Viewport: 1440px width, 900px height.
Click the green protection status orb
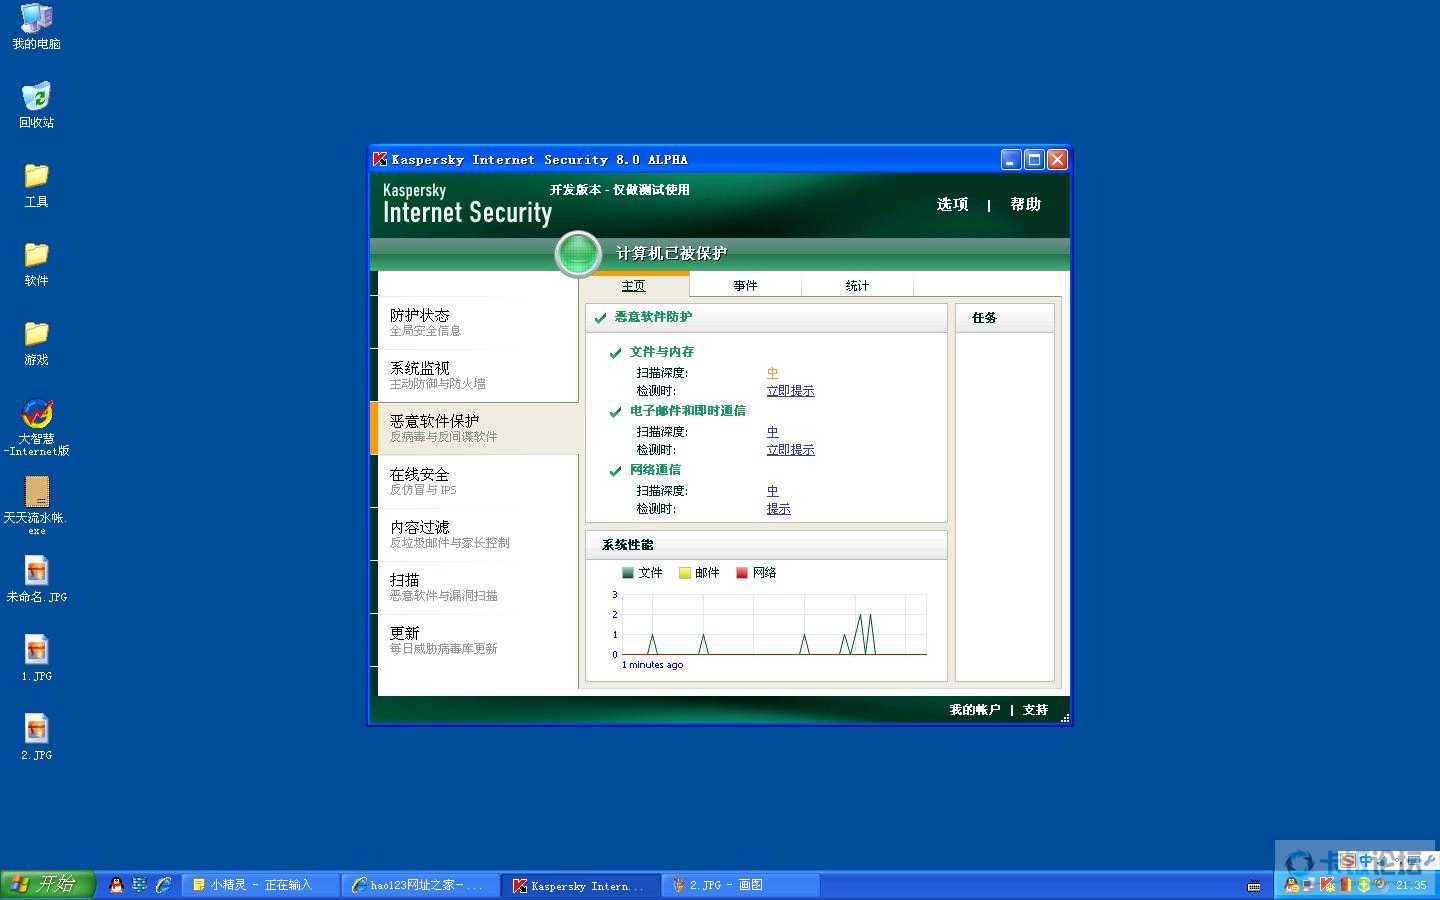click(578, 253)
